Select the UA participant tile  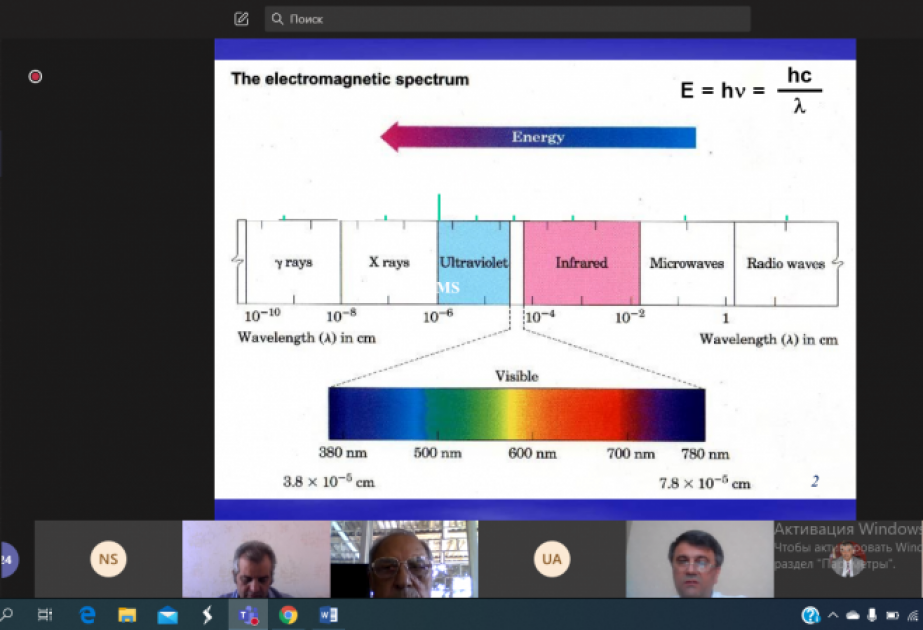[x=552, y=559]
